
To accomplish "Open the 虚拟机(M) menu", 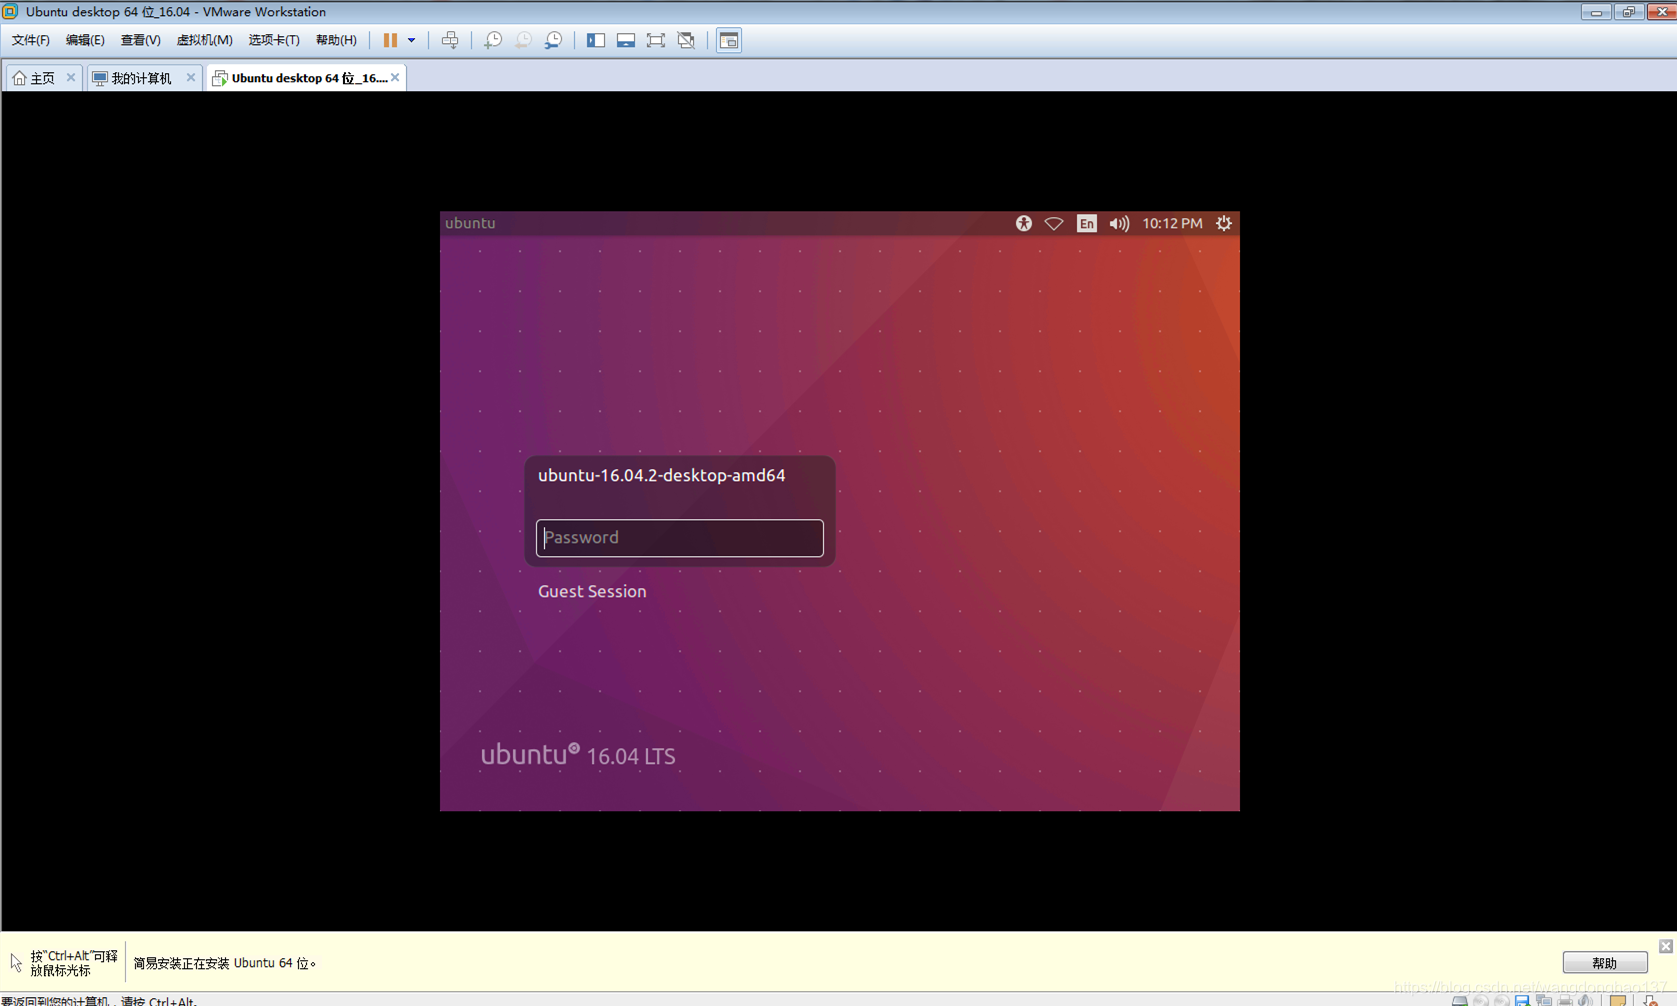I will pos(204,40).
